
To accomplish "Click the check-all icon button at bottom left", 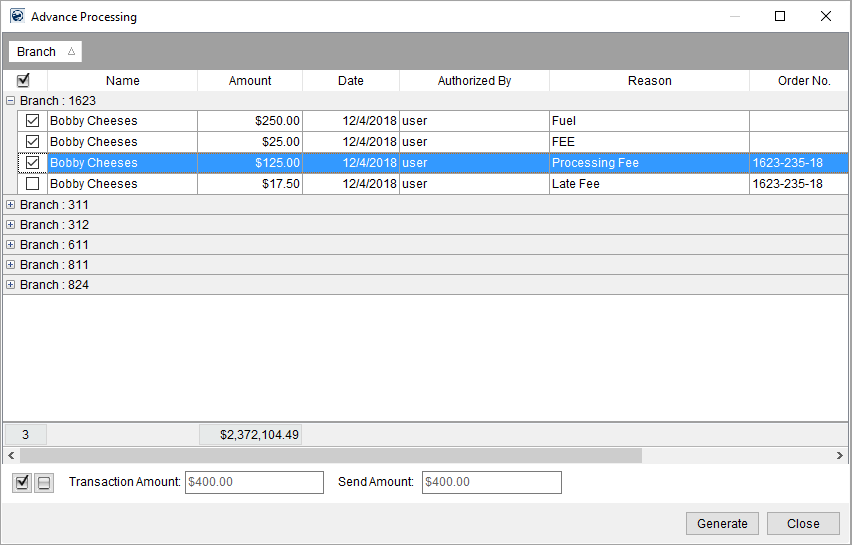I will (23, 483).
